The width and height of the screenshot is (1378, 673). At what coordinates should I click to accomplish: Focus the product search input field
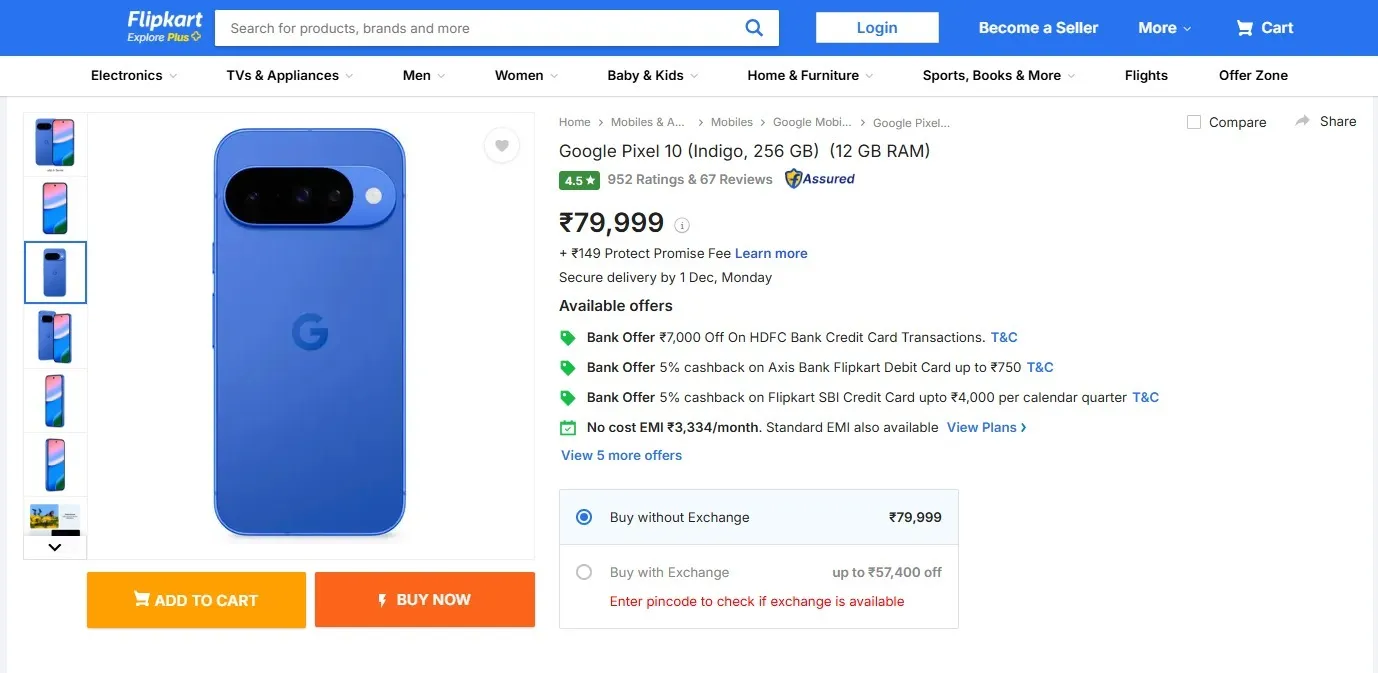[480, 28]
